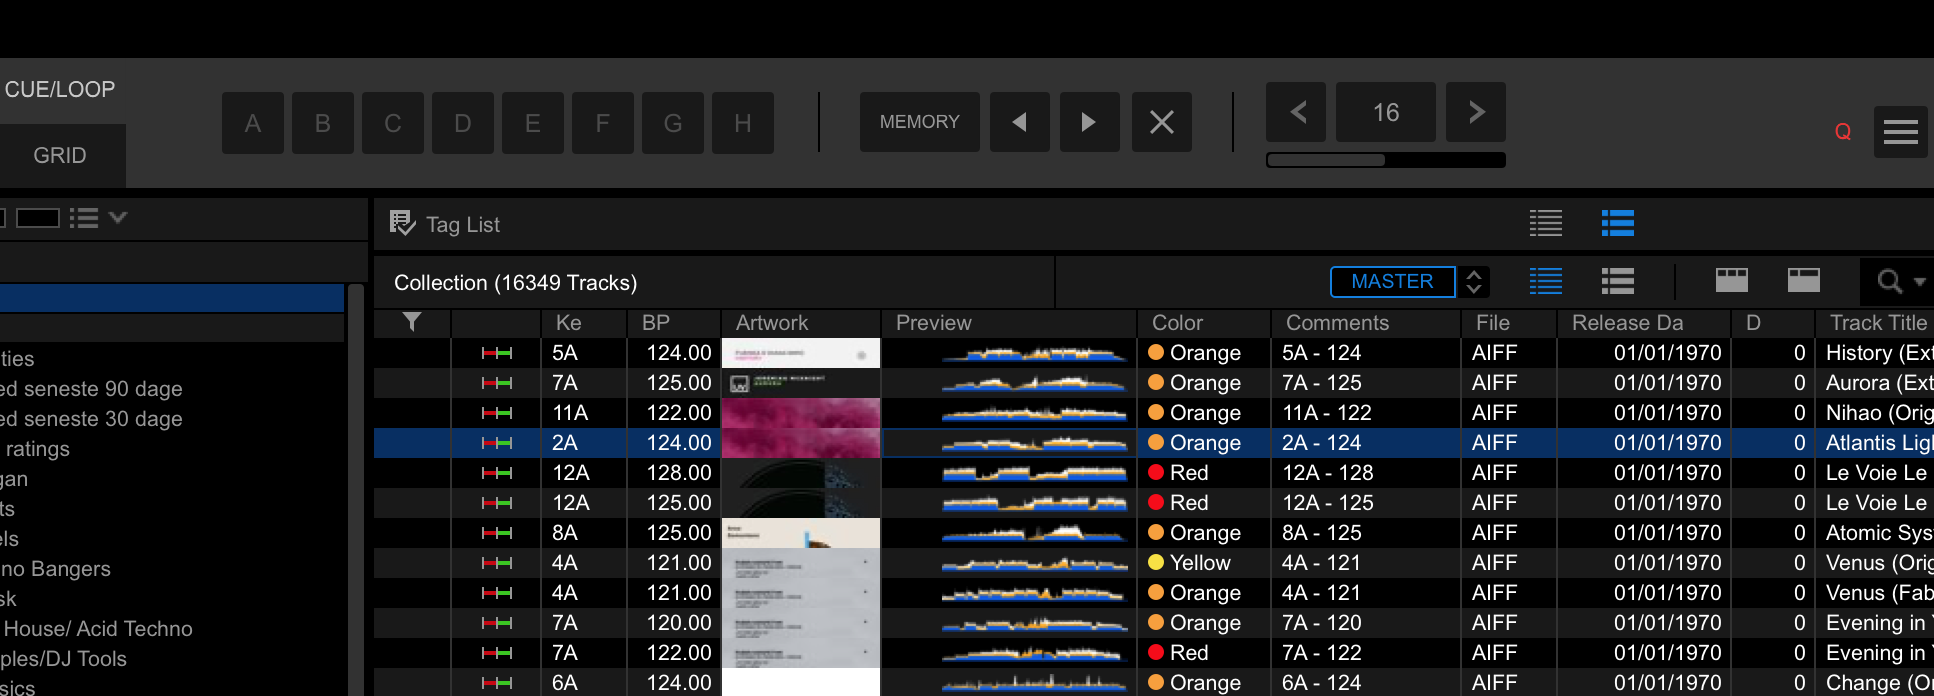Switch to the blue track list view
The image size is (1934, 696).
pyautogui.click(x=1617, y=223)
